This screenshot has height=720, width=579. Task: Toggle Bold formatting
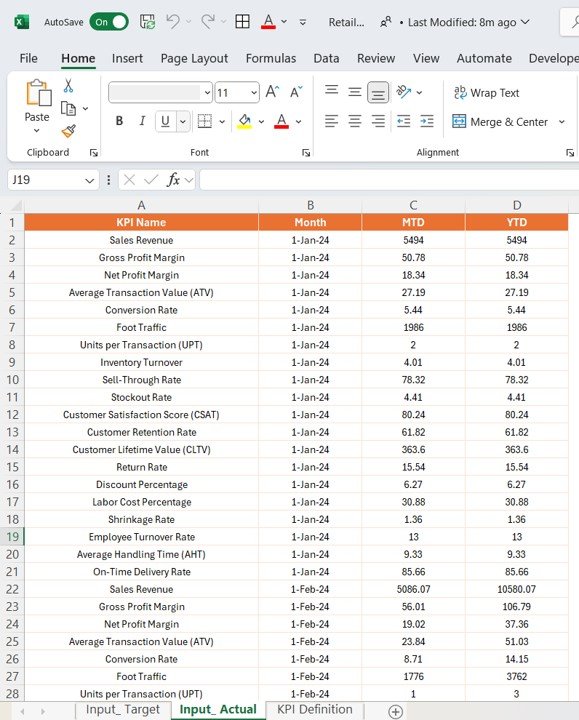tap(119, 121)
